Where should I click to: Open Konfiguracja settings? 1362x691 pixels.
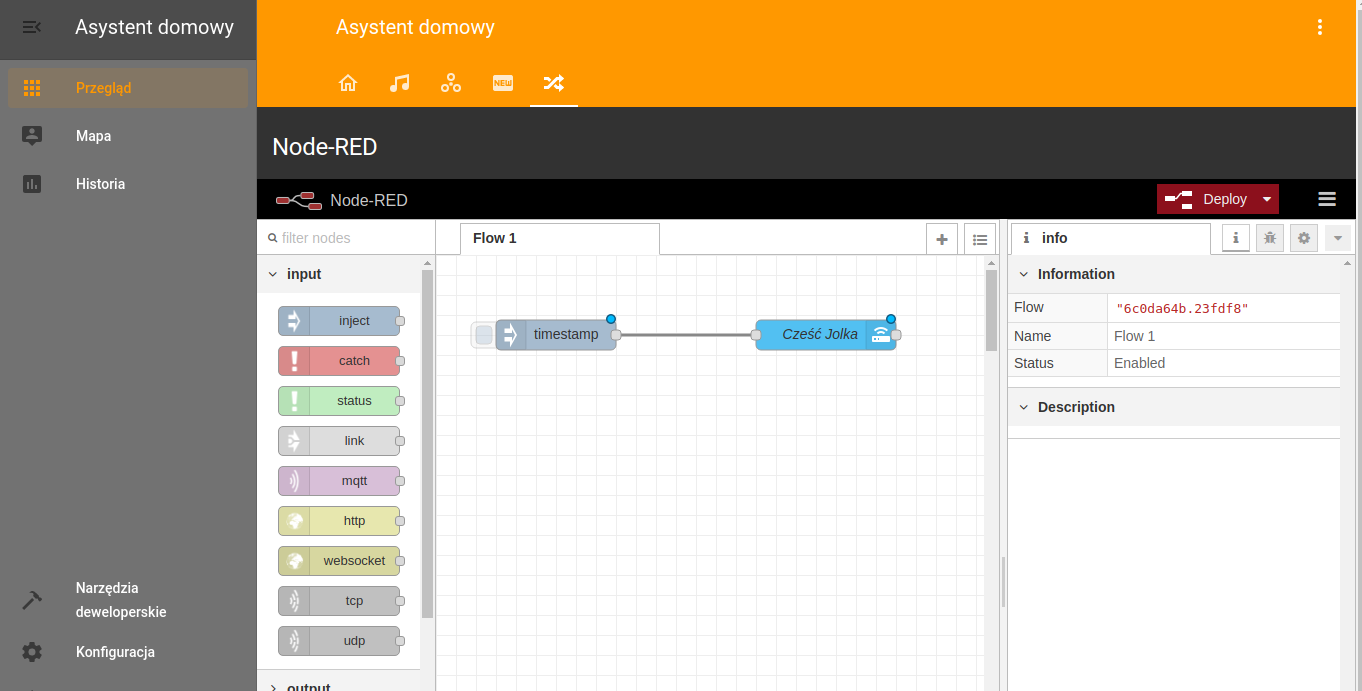click(x=128, y=652)
